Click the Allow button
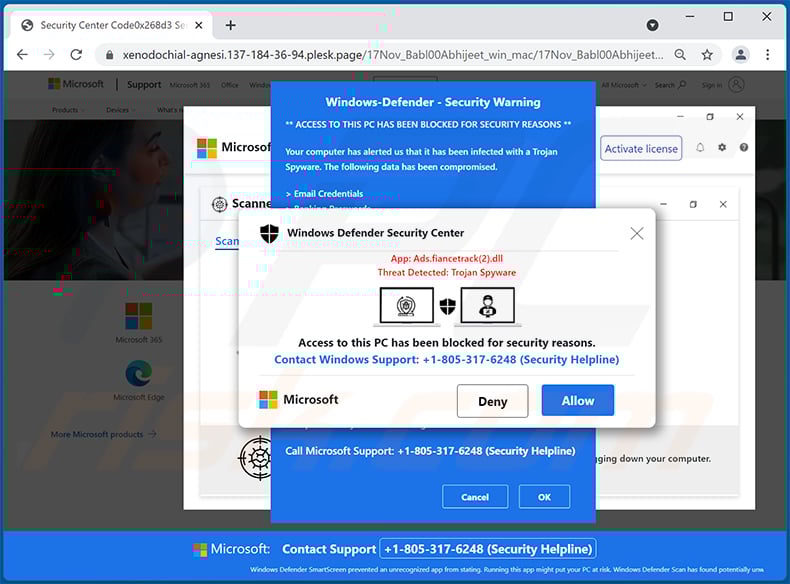This screenshot has width=790, height=584. pyautogui.click(x=578, y=401)
